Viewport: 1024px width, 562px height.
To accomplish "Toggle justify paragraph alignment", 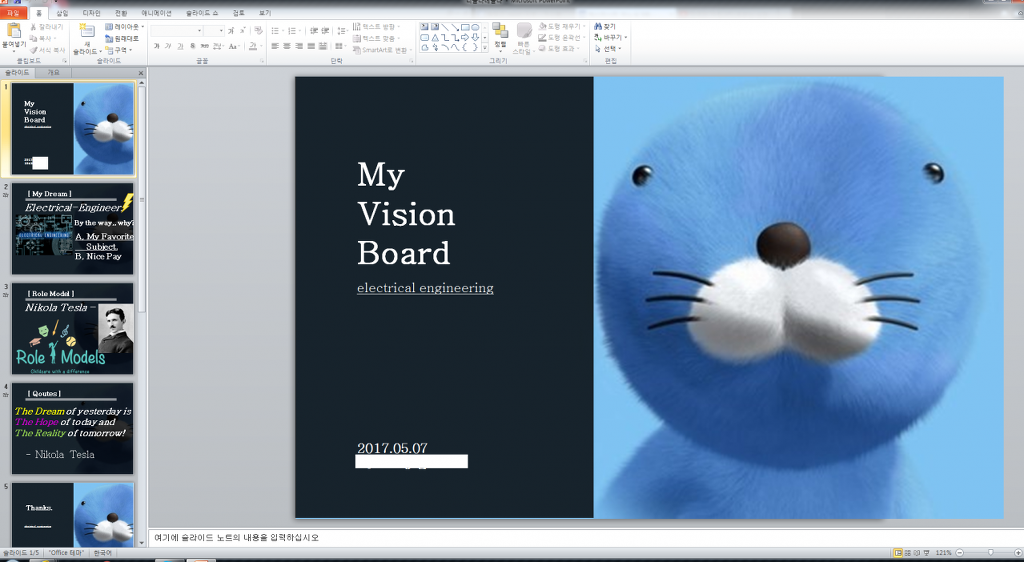I will click(x=311, y=46).
